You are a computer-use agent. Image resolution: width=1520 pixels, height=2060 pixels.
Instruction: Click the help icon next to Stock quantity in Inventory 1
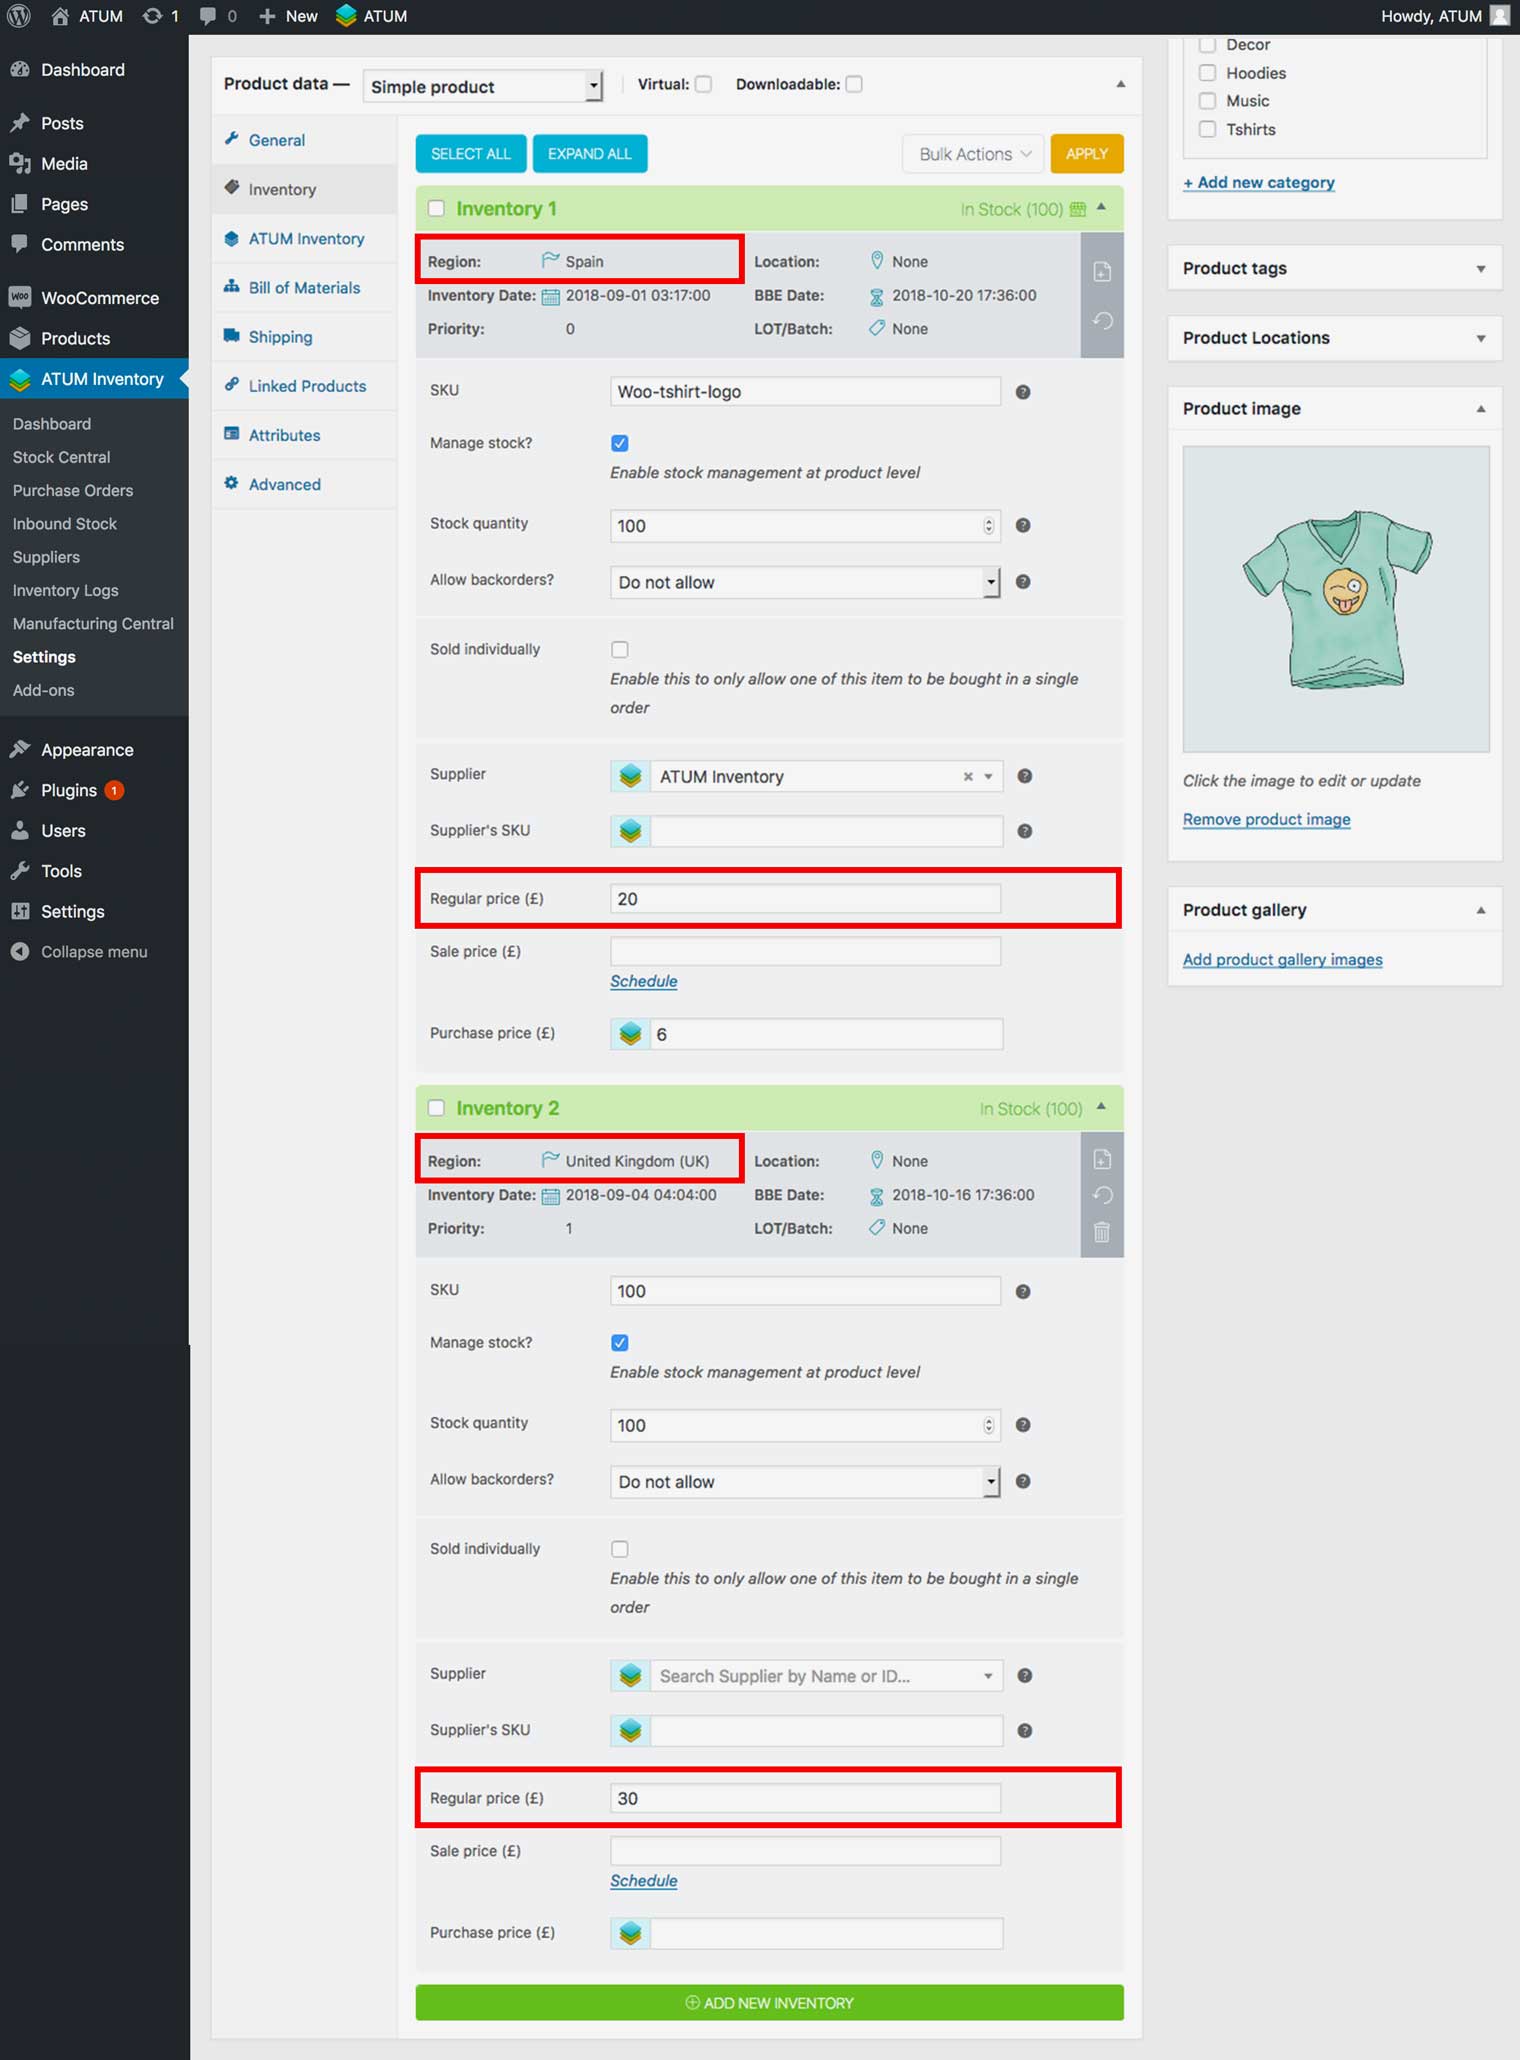point(1022,525)
